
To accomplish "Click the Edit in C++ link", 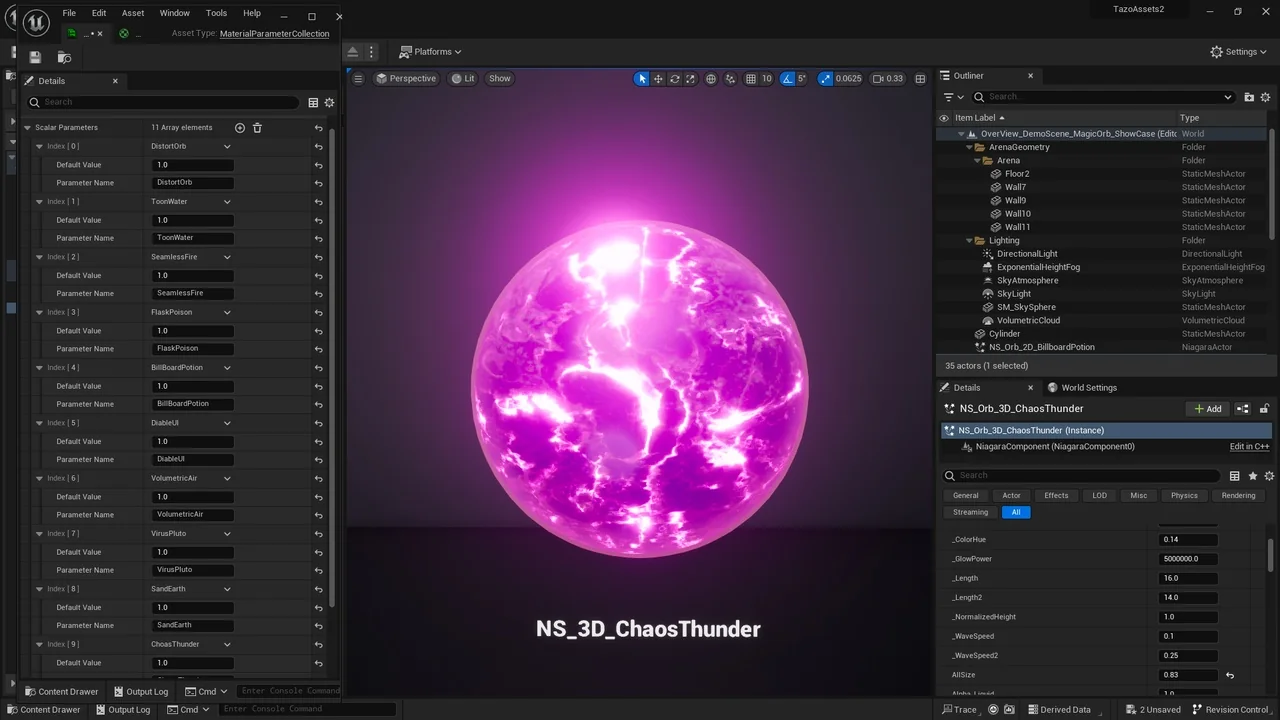I will 1248,446.
